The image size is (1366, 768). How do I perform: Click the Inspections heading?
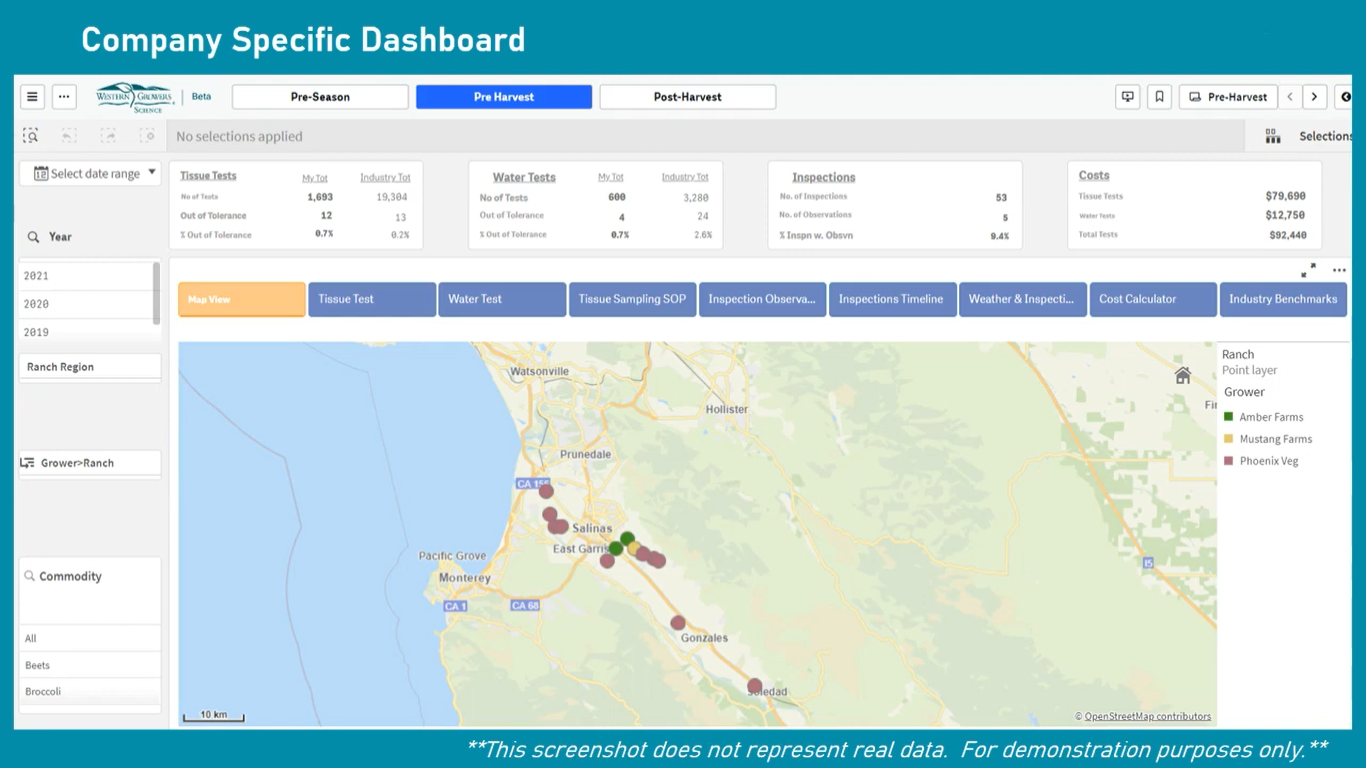(x=824, y=177)
